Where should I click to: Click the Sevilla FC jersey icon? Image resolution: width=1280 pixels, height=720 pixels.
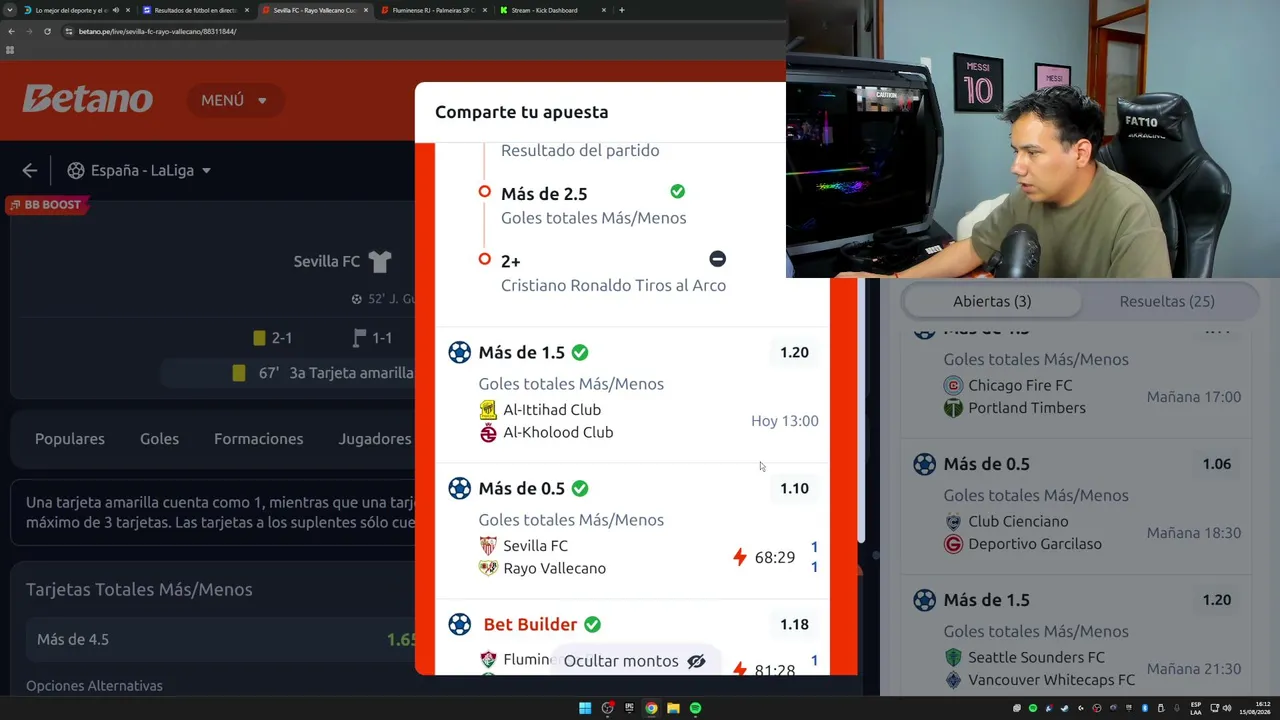380,262
